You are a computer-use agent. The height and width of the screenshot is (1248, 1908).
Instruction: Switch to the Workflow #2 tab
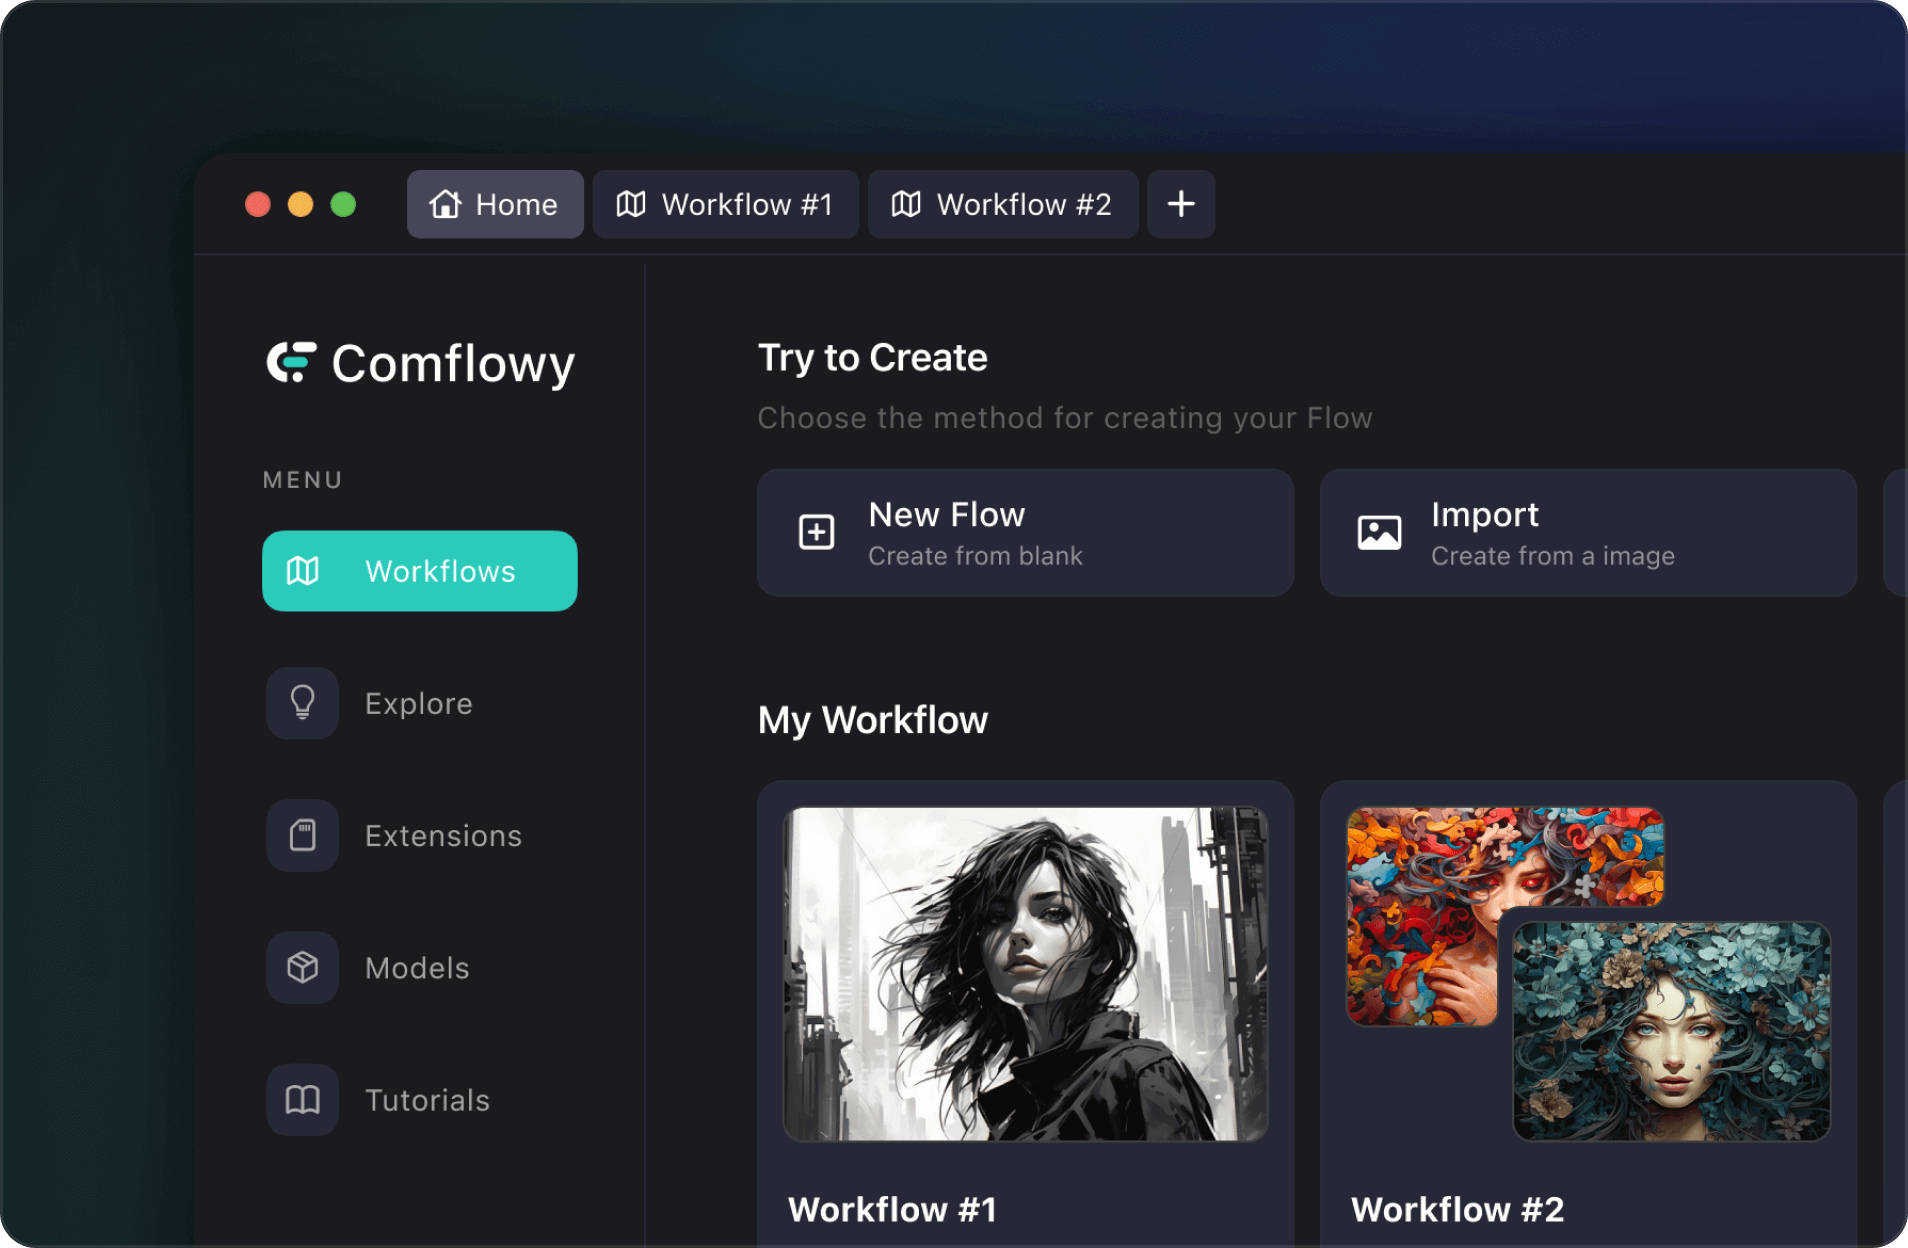pyautogui.click(x=1003, y=204)
